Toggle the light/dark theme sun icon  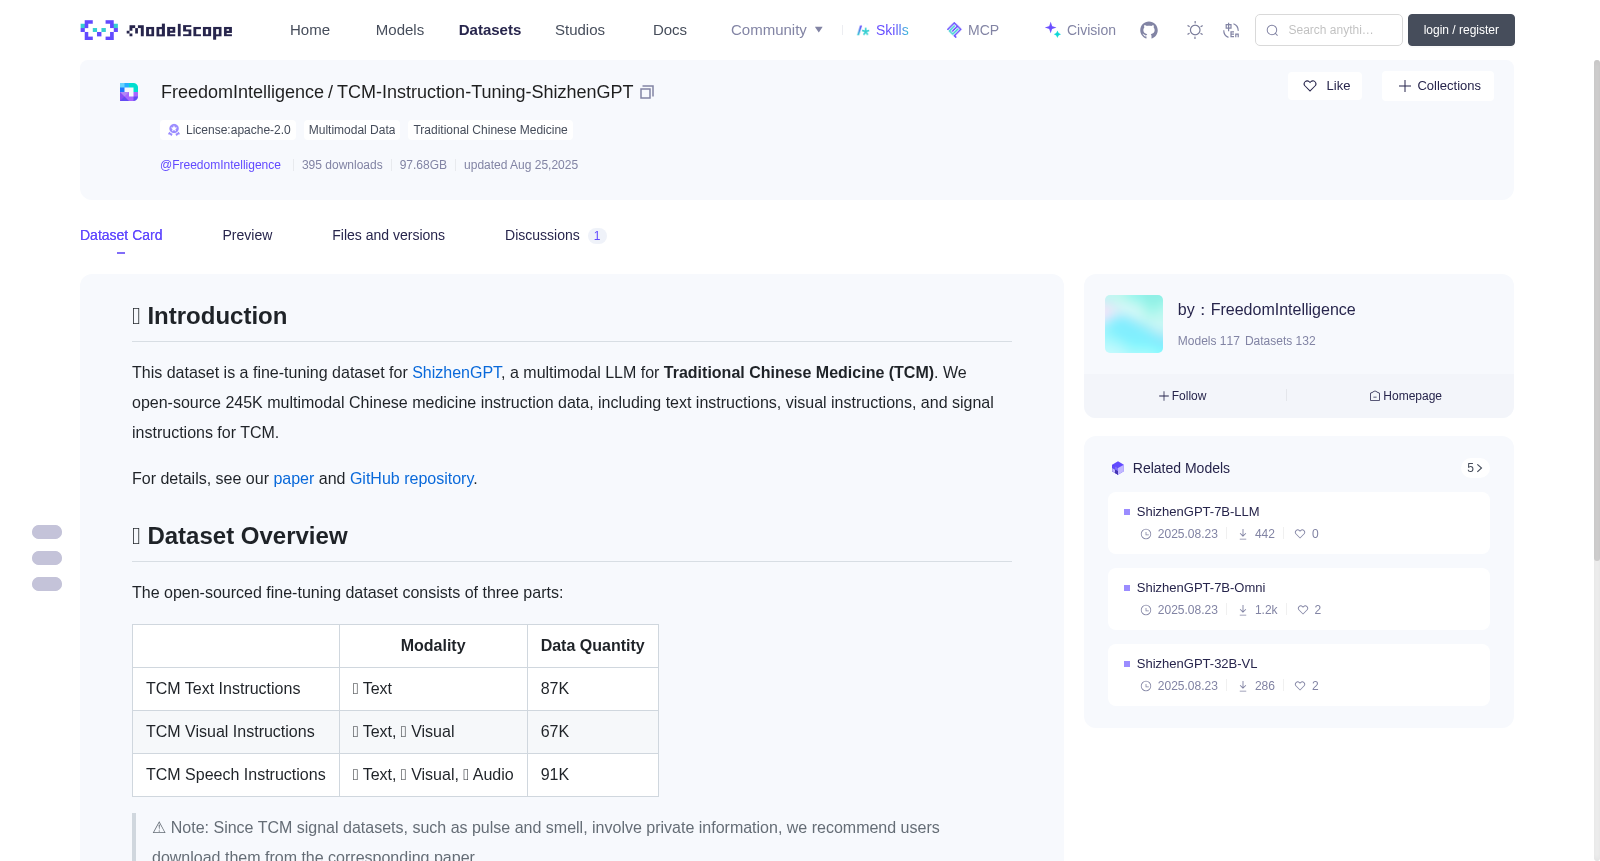(x=1195, y=30)
